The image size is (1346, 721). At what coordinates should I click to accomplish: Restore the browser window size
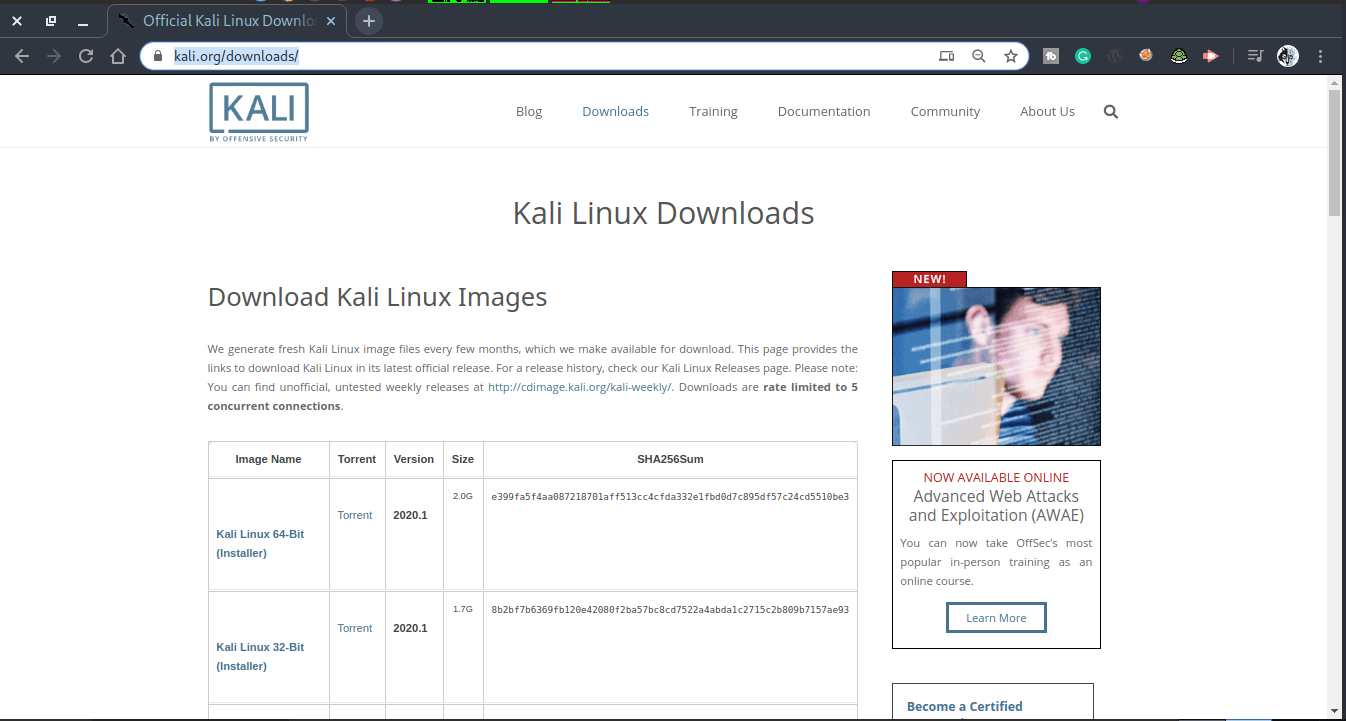(51, 20)
